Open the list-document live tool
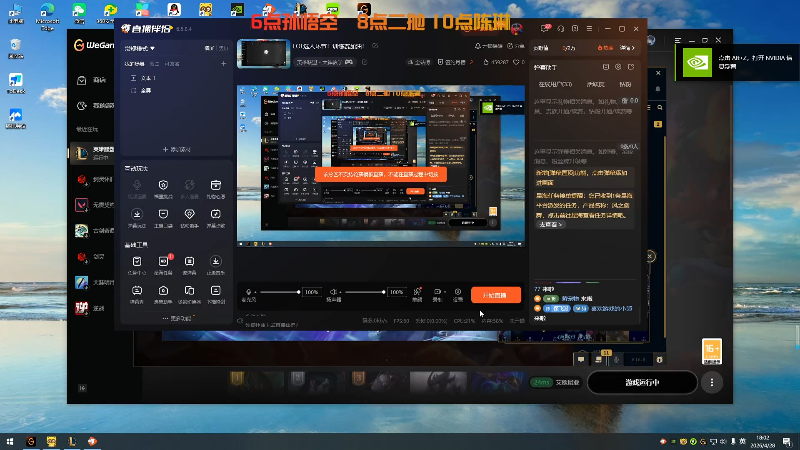 [216, 293]
